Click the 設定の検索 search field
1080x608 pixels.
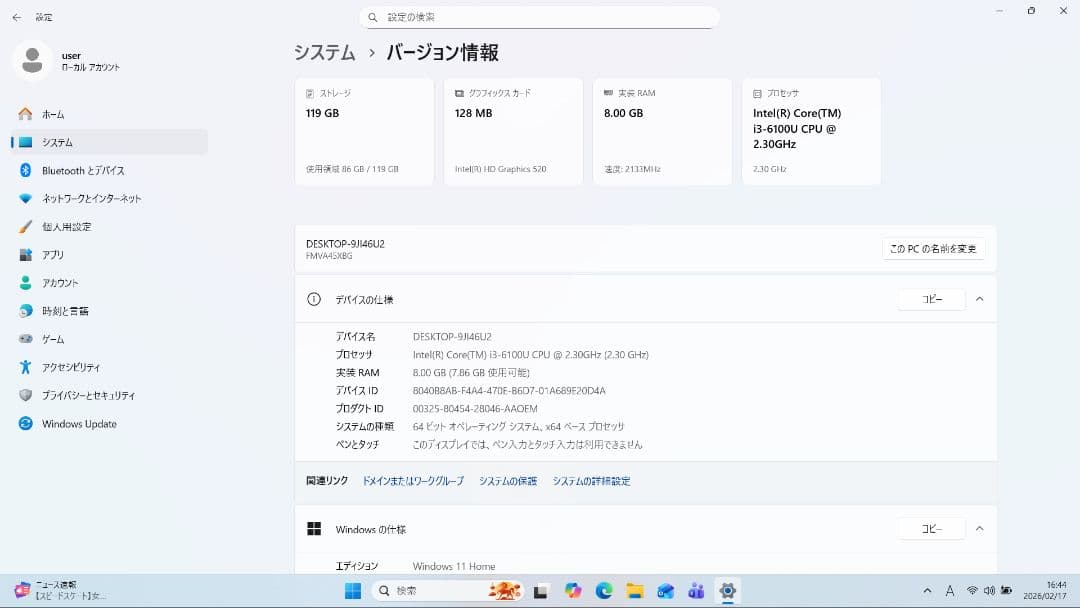point(540,17)
